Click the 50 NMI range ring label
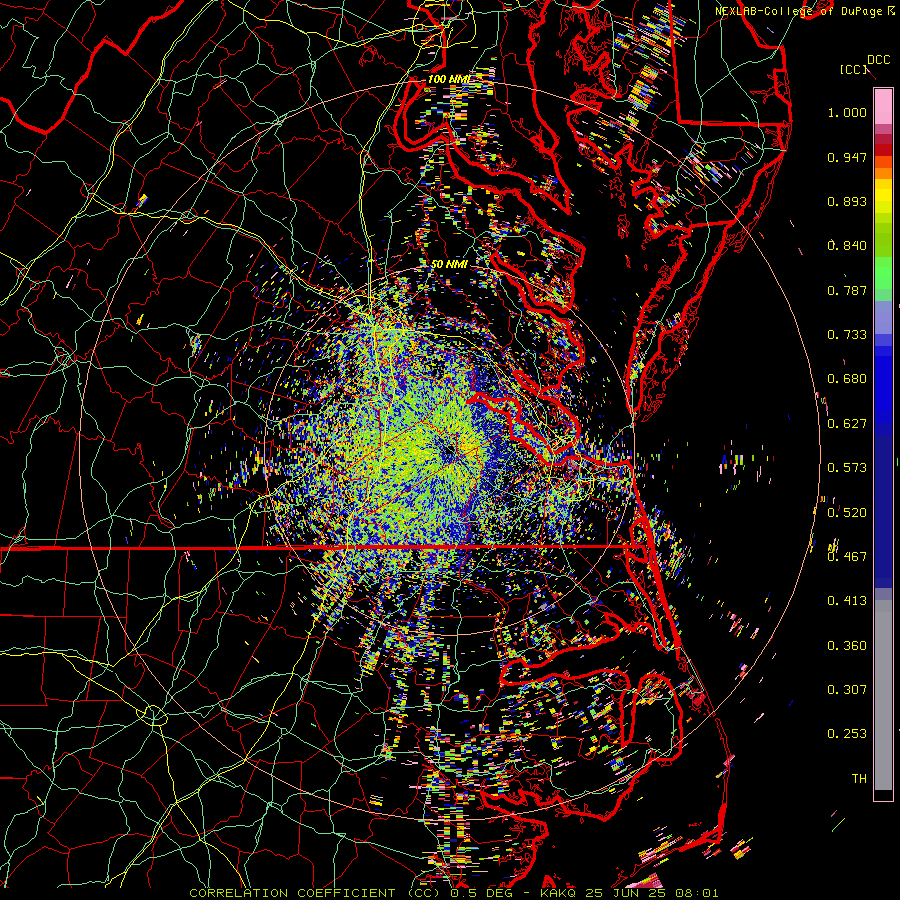 click(x=449, y=264)
